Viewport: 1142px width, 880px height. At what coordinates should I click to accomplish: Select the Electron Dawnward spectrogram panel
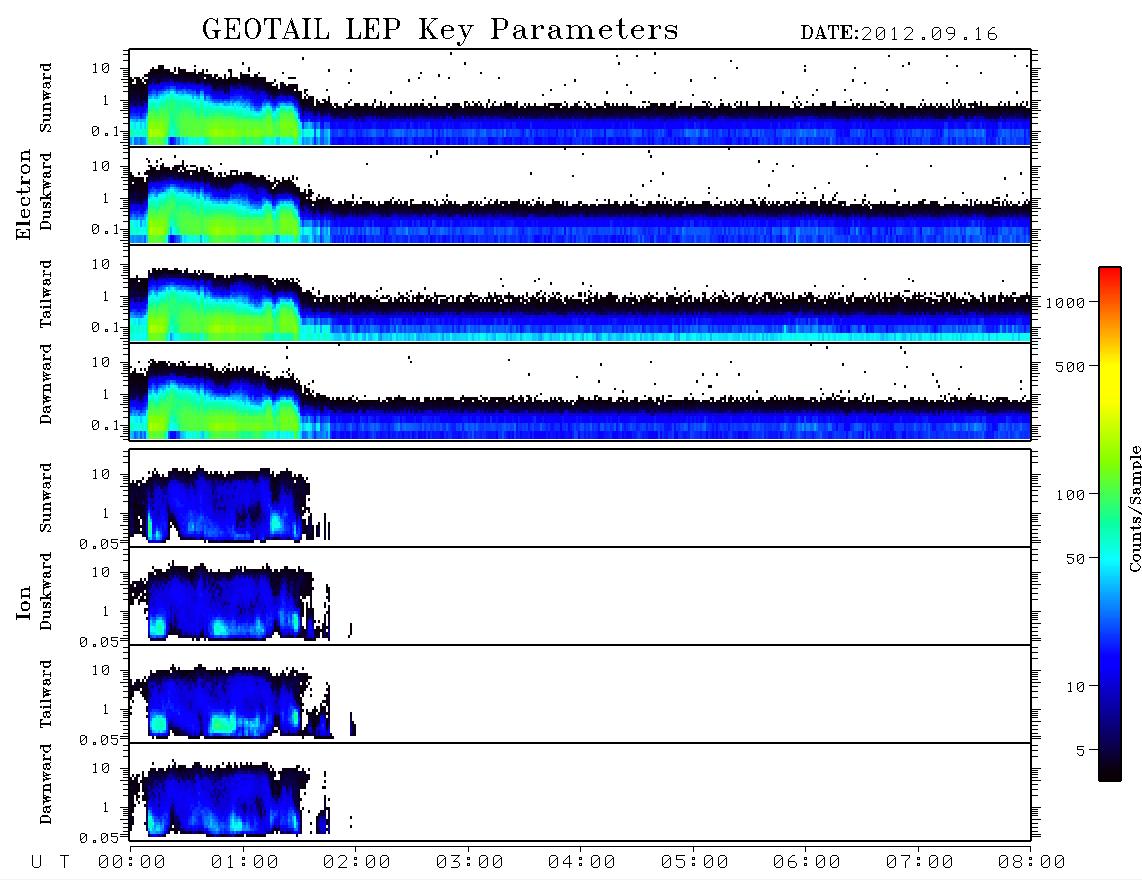[580, 391]
